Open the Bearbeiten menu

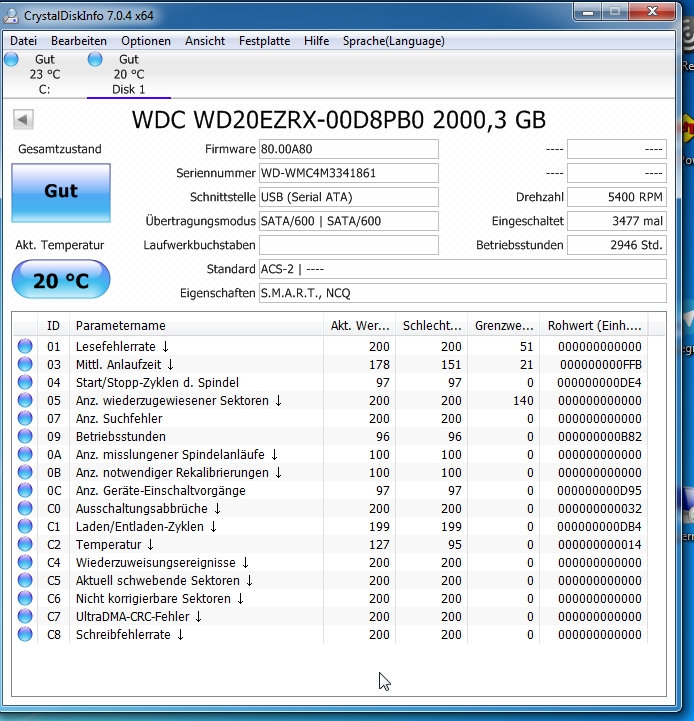(79, 41)
